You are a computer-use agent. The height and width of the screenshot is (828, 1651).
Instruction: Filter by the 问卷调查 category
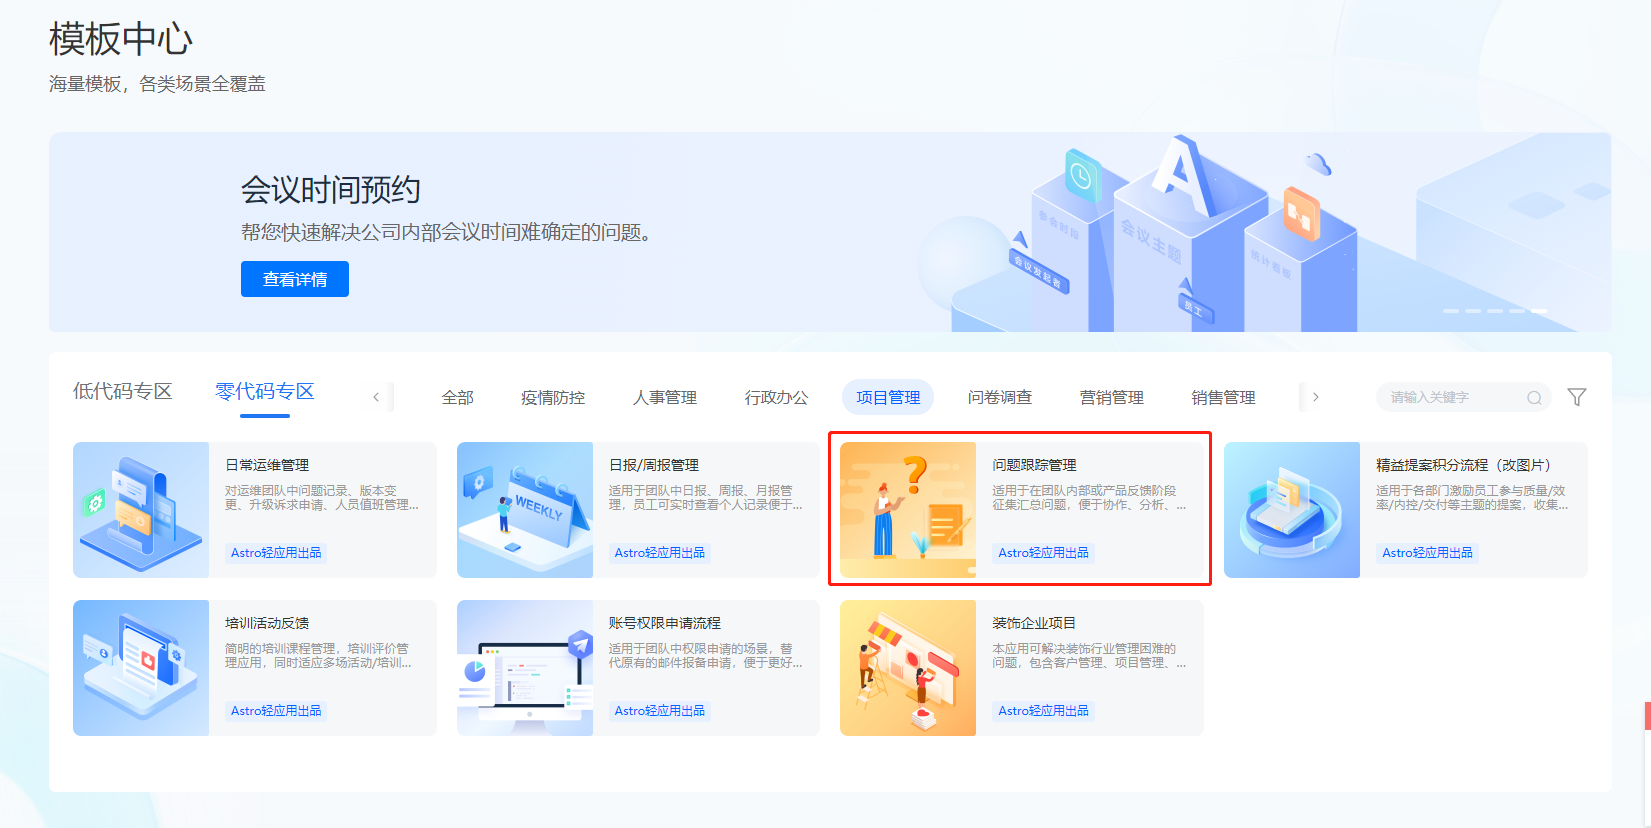[x=1000, y=397]
